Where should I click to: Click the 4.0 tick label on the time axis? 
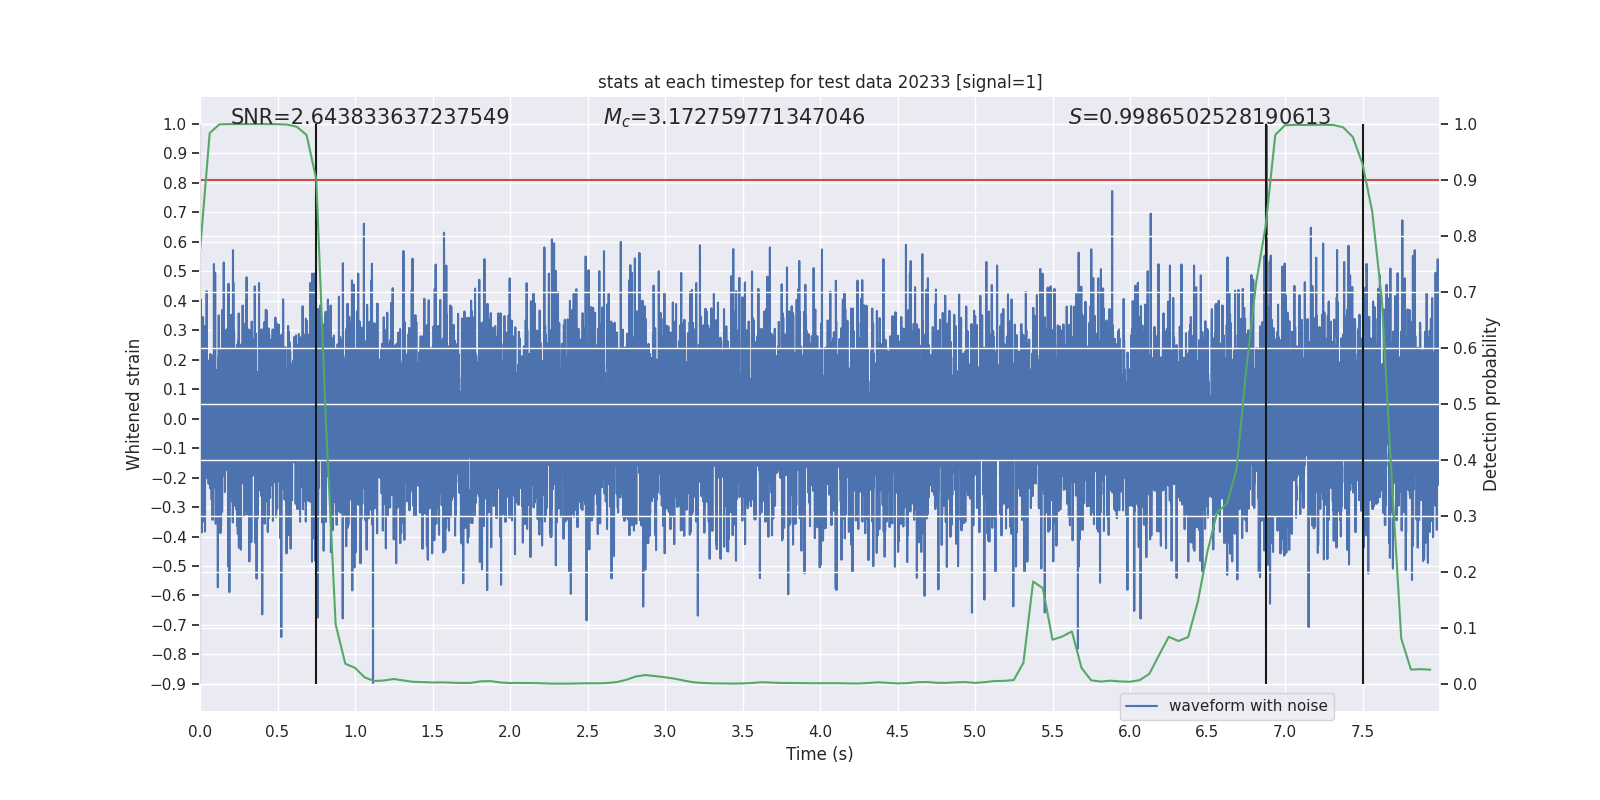pos(820,731)
